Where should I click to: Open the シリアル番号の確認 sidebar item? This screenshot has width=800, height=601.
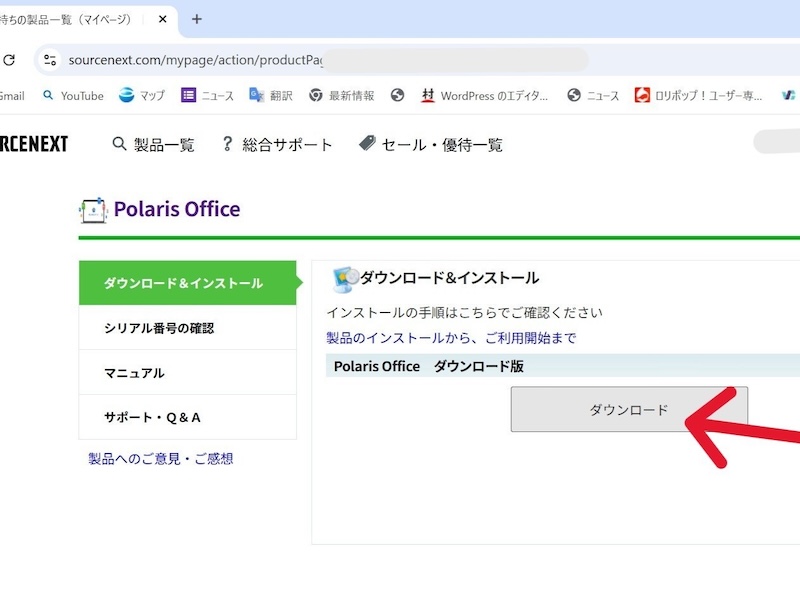(159, 328)
